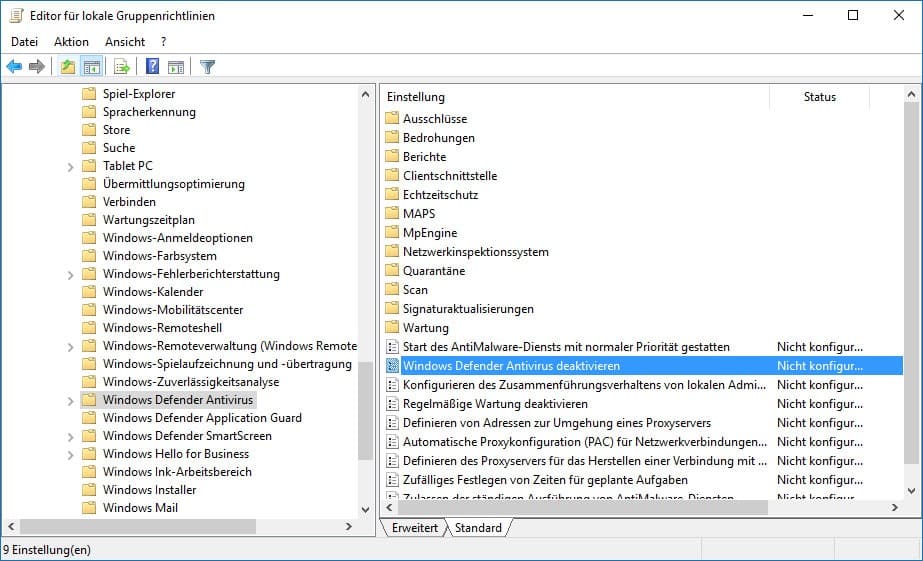The width and height of the screenshot is (923, 561).
Task: Select Spracherkennung in tree
Action: tap(149, 112)
